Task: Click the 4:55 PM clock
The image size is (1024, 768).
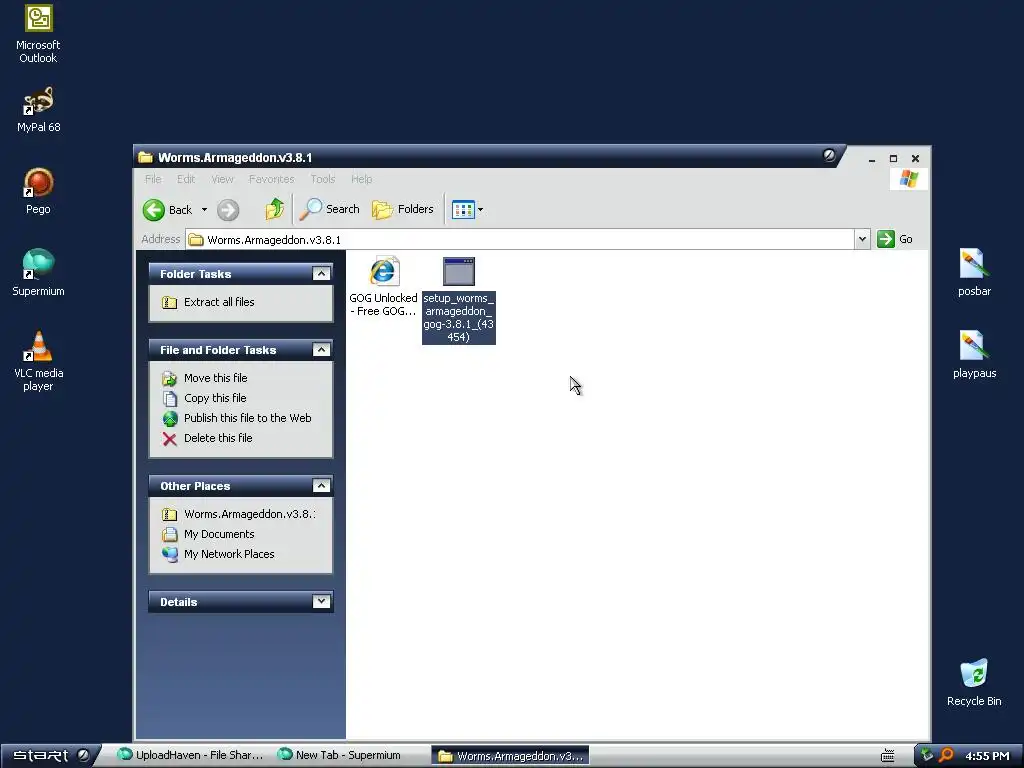Action: (987, 756)
